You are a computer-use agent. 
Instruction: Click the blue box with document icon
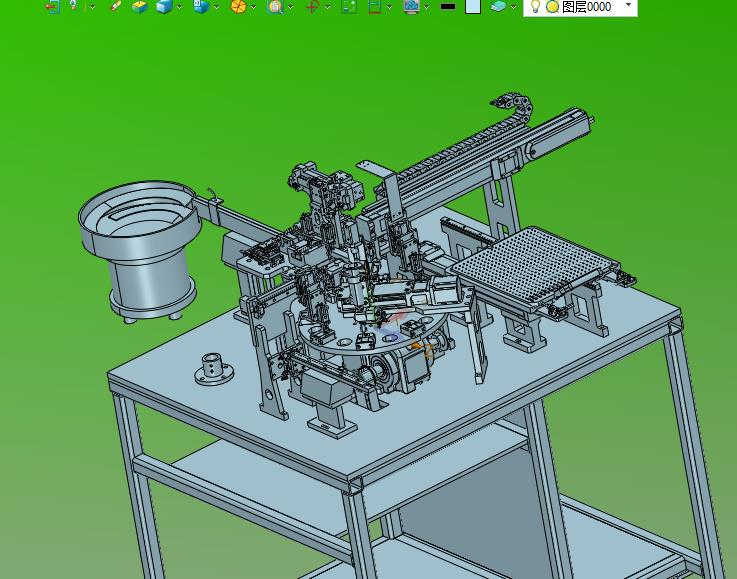tap(201, 6)
